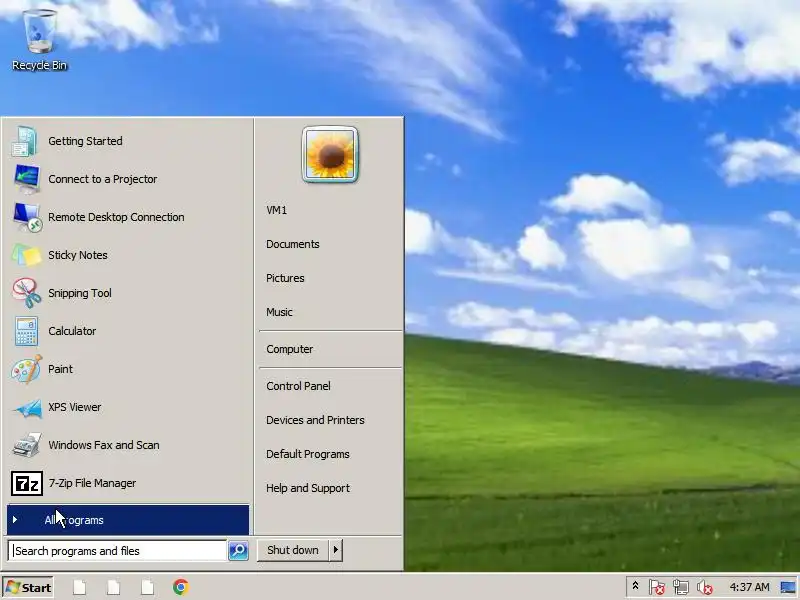Click the first blank document taskbar icon
The height and width of the screenshot is (600, 800).
[80, 587]
